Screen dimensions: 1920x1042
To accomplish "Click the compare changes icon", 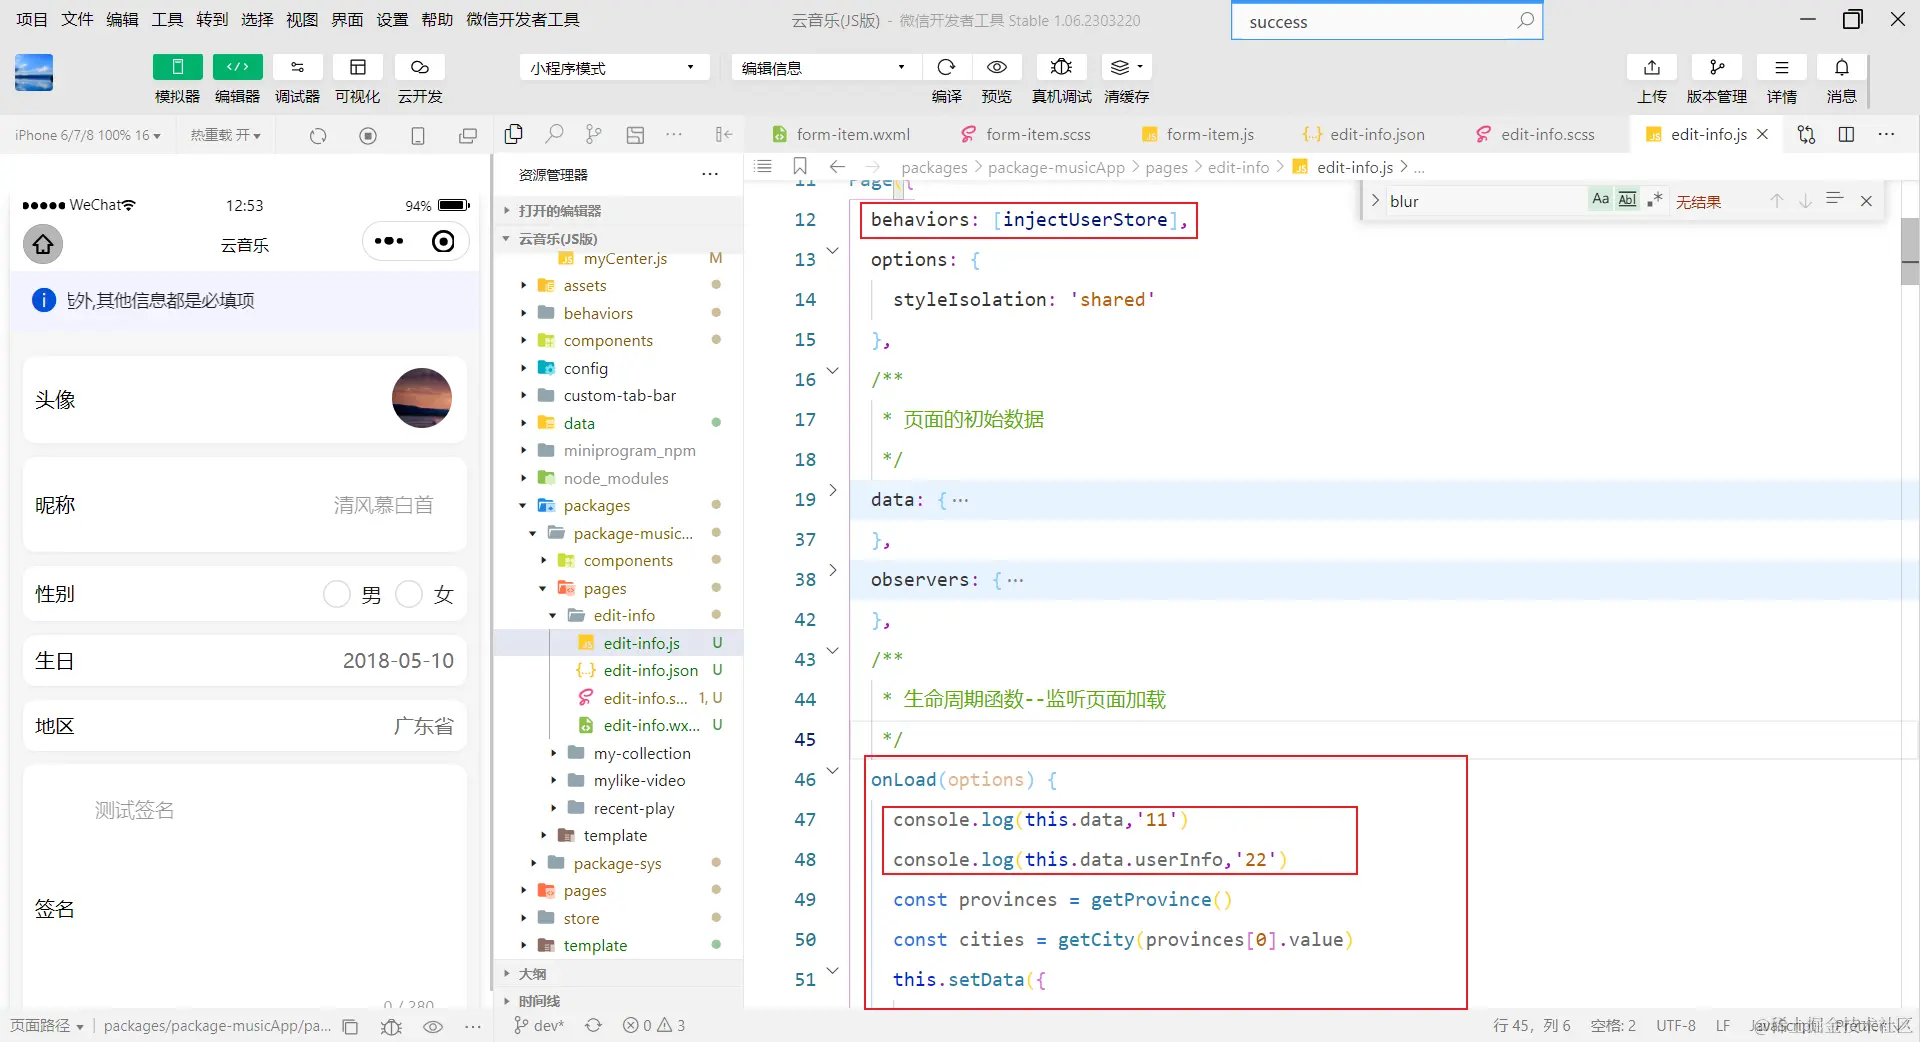I will coord(1806,134).
